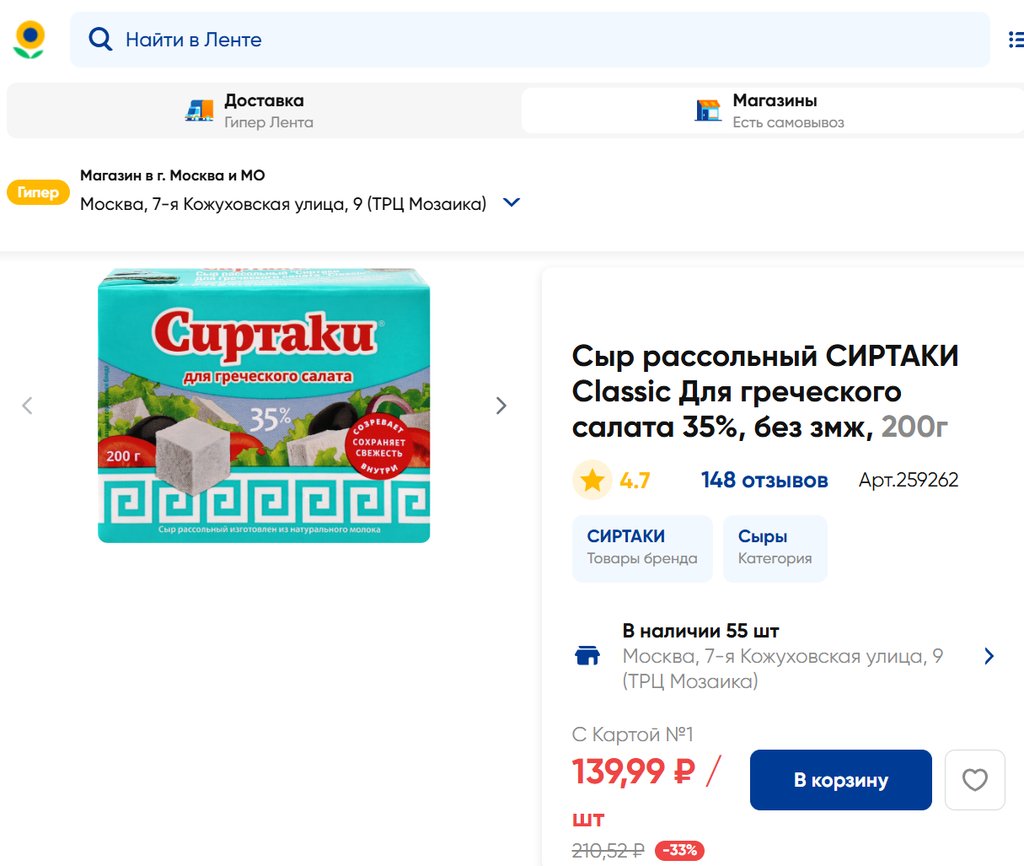Viewport: 1024px width, 866px height.
Task: Show previous product image arrow
Action: click(x=28, y=406)
